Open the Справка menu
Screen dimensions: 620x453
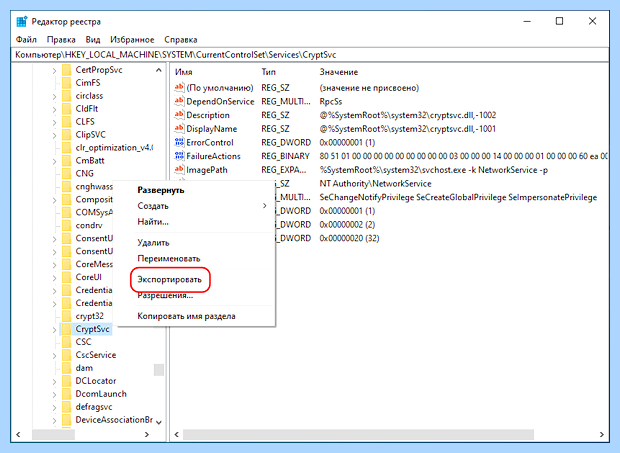pyautogui.click(x=181, y=40)
